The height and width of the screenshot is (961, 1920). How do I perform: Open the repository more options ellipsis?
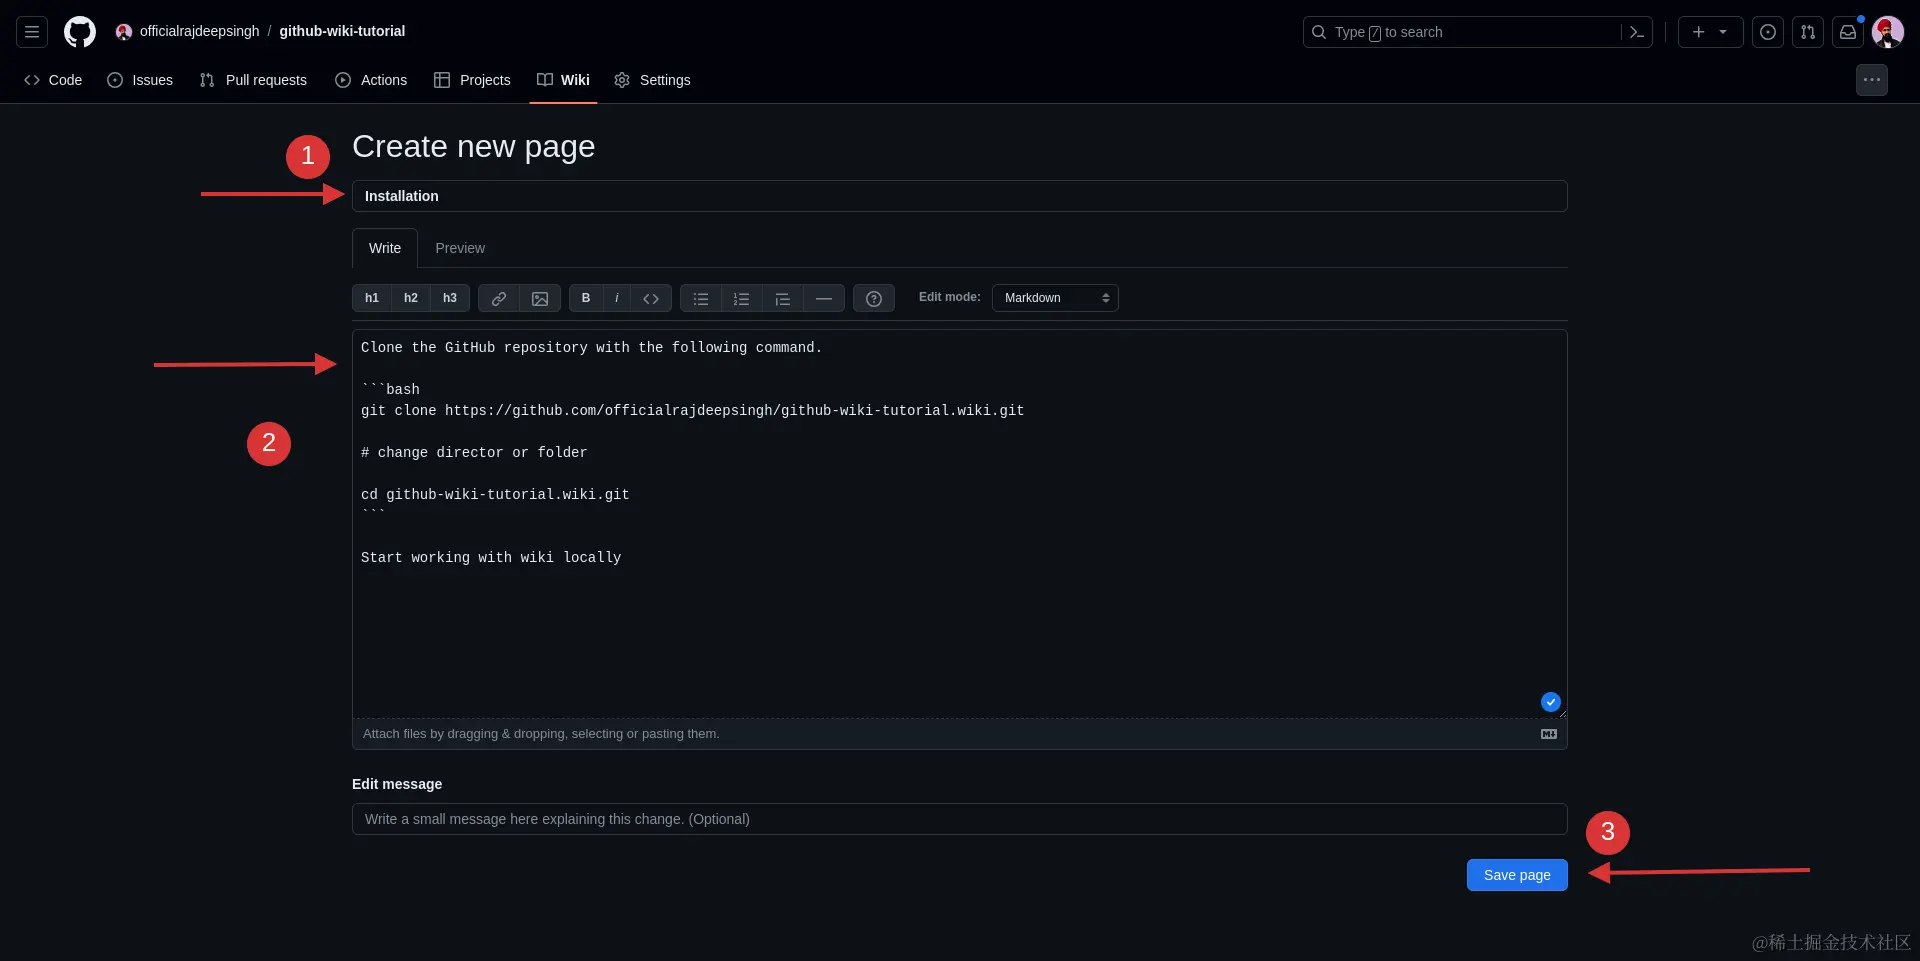[1872, 80]
